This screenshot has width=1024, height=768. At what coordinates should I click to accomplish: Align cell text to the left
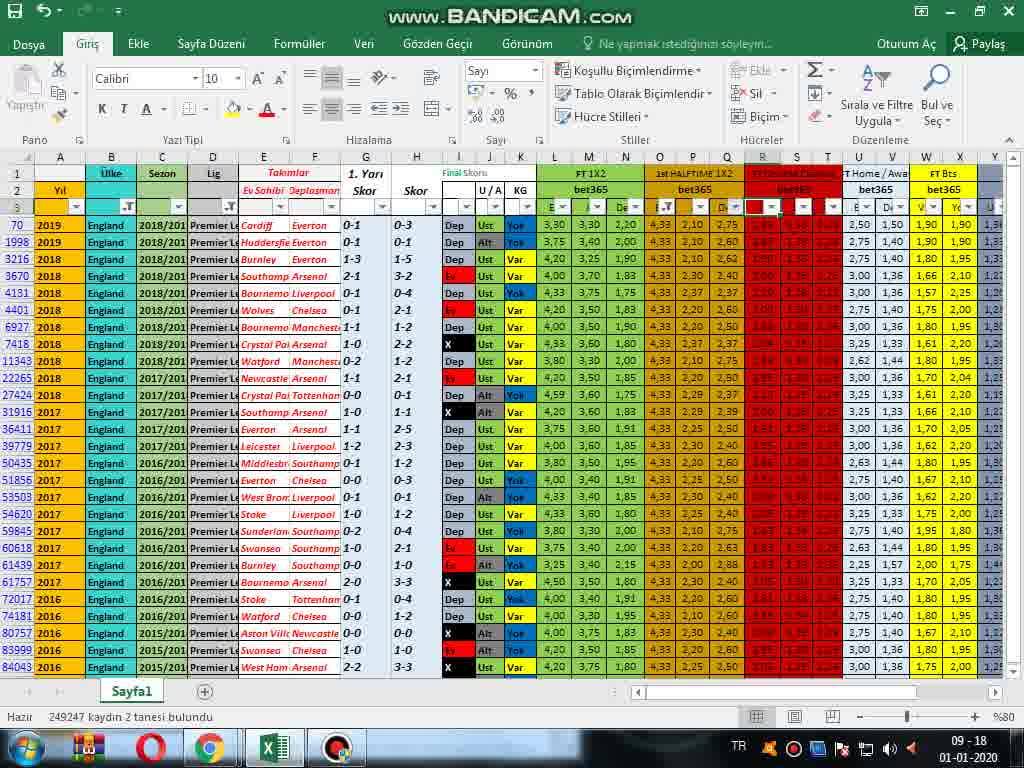click(310, 108)
